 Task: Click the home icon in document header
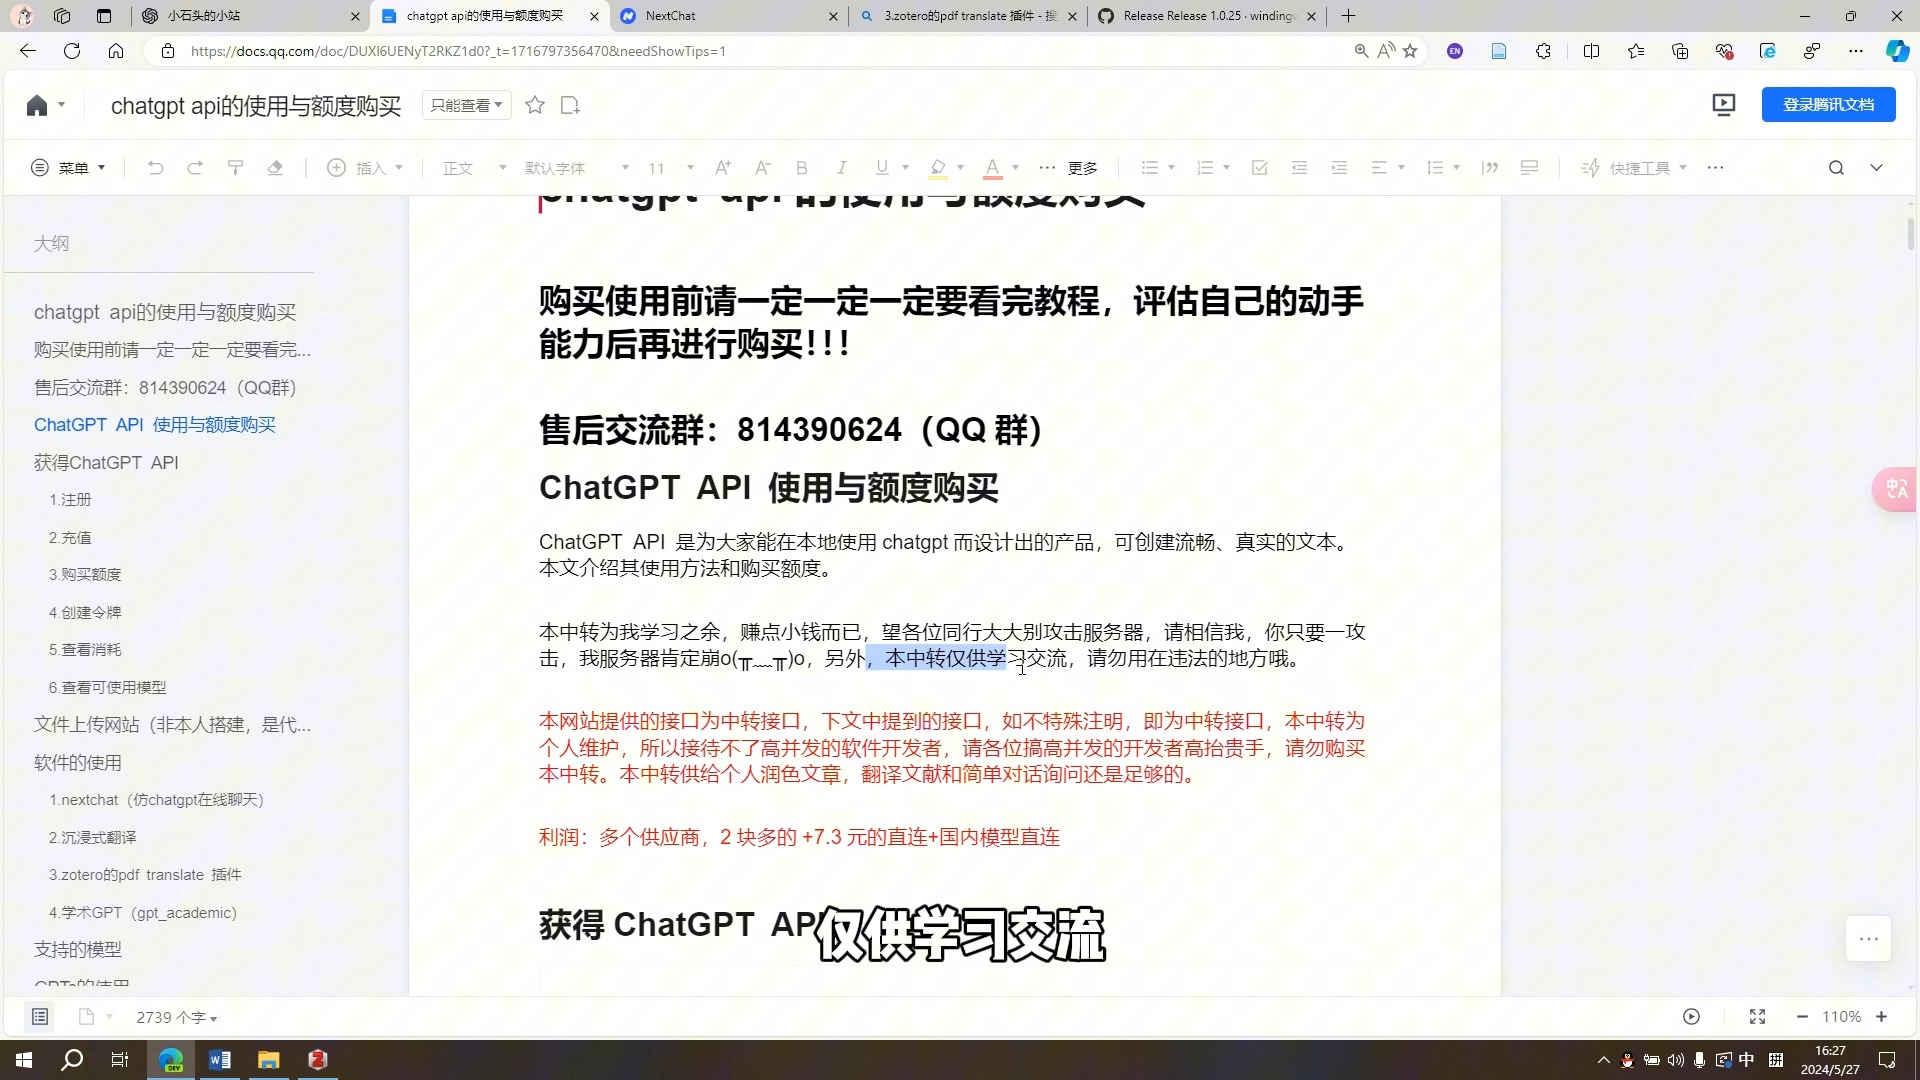[37, 105]
